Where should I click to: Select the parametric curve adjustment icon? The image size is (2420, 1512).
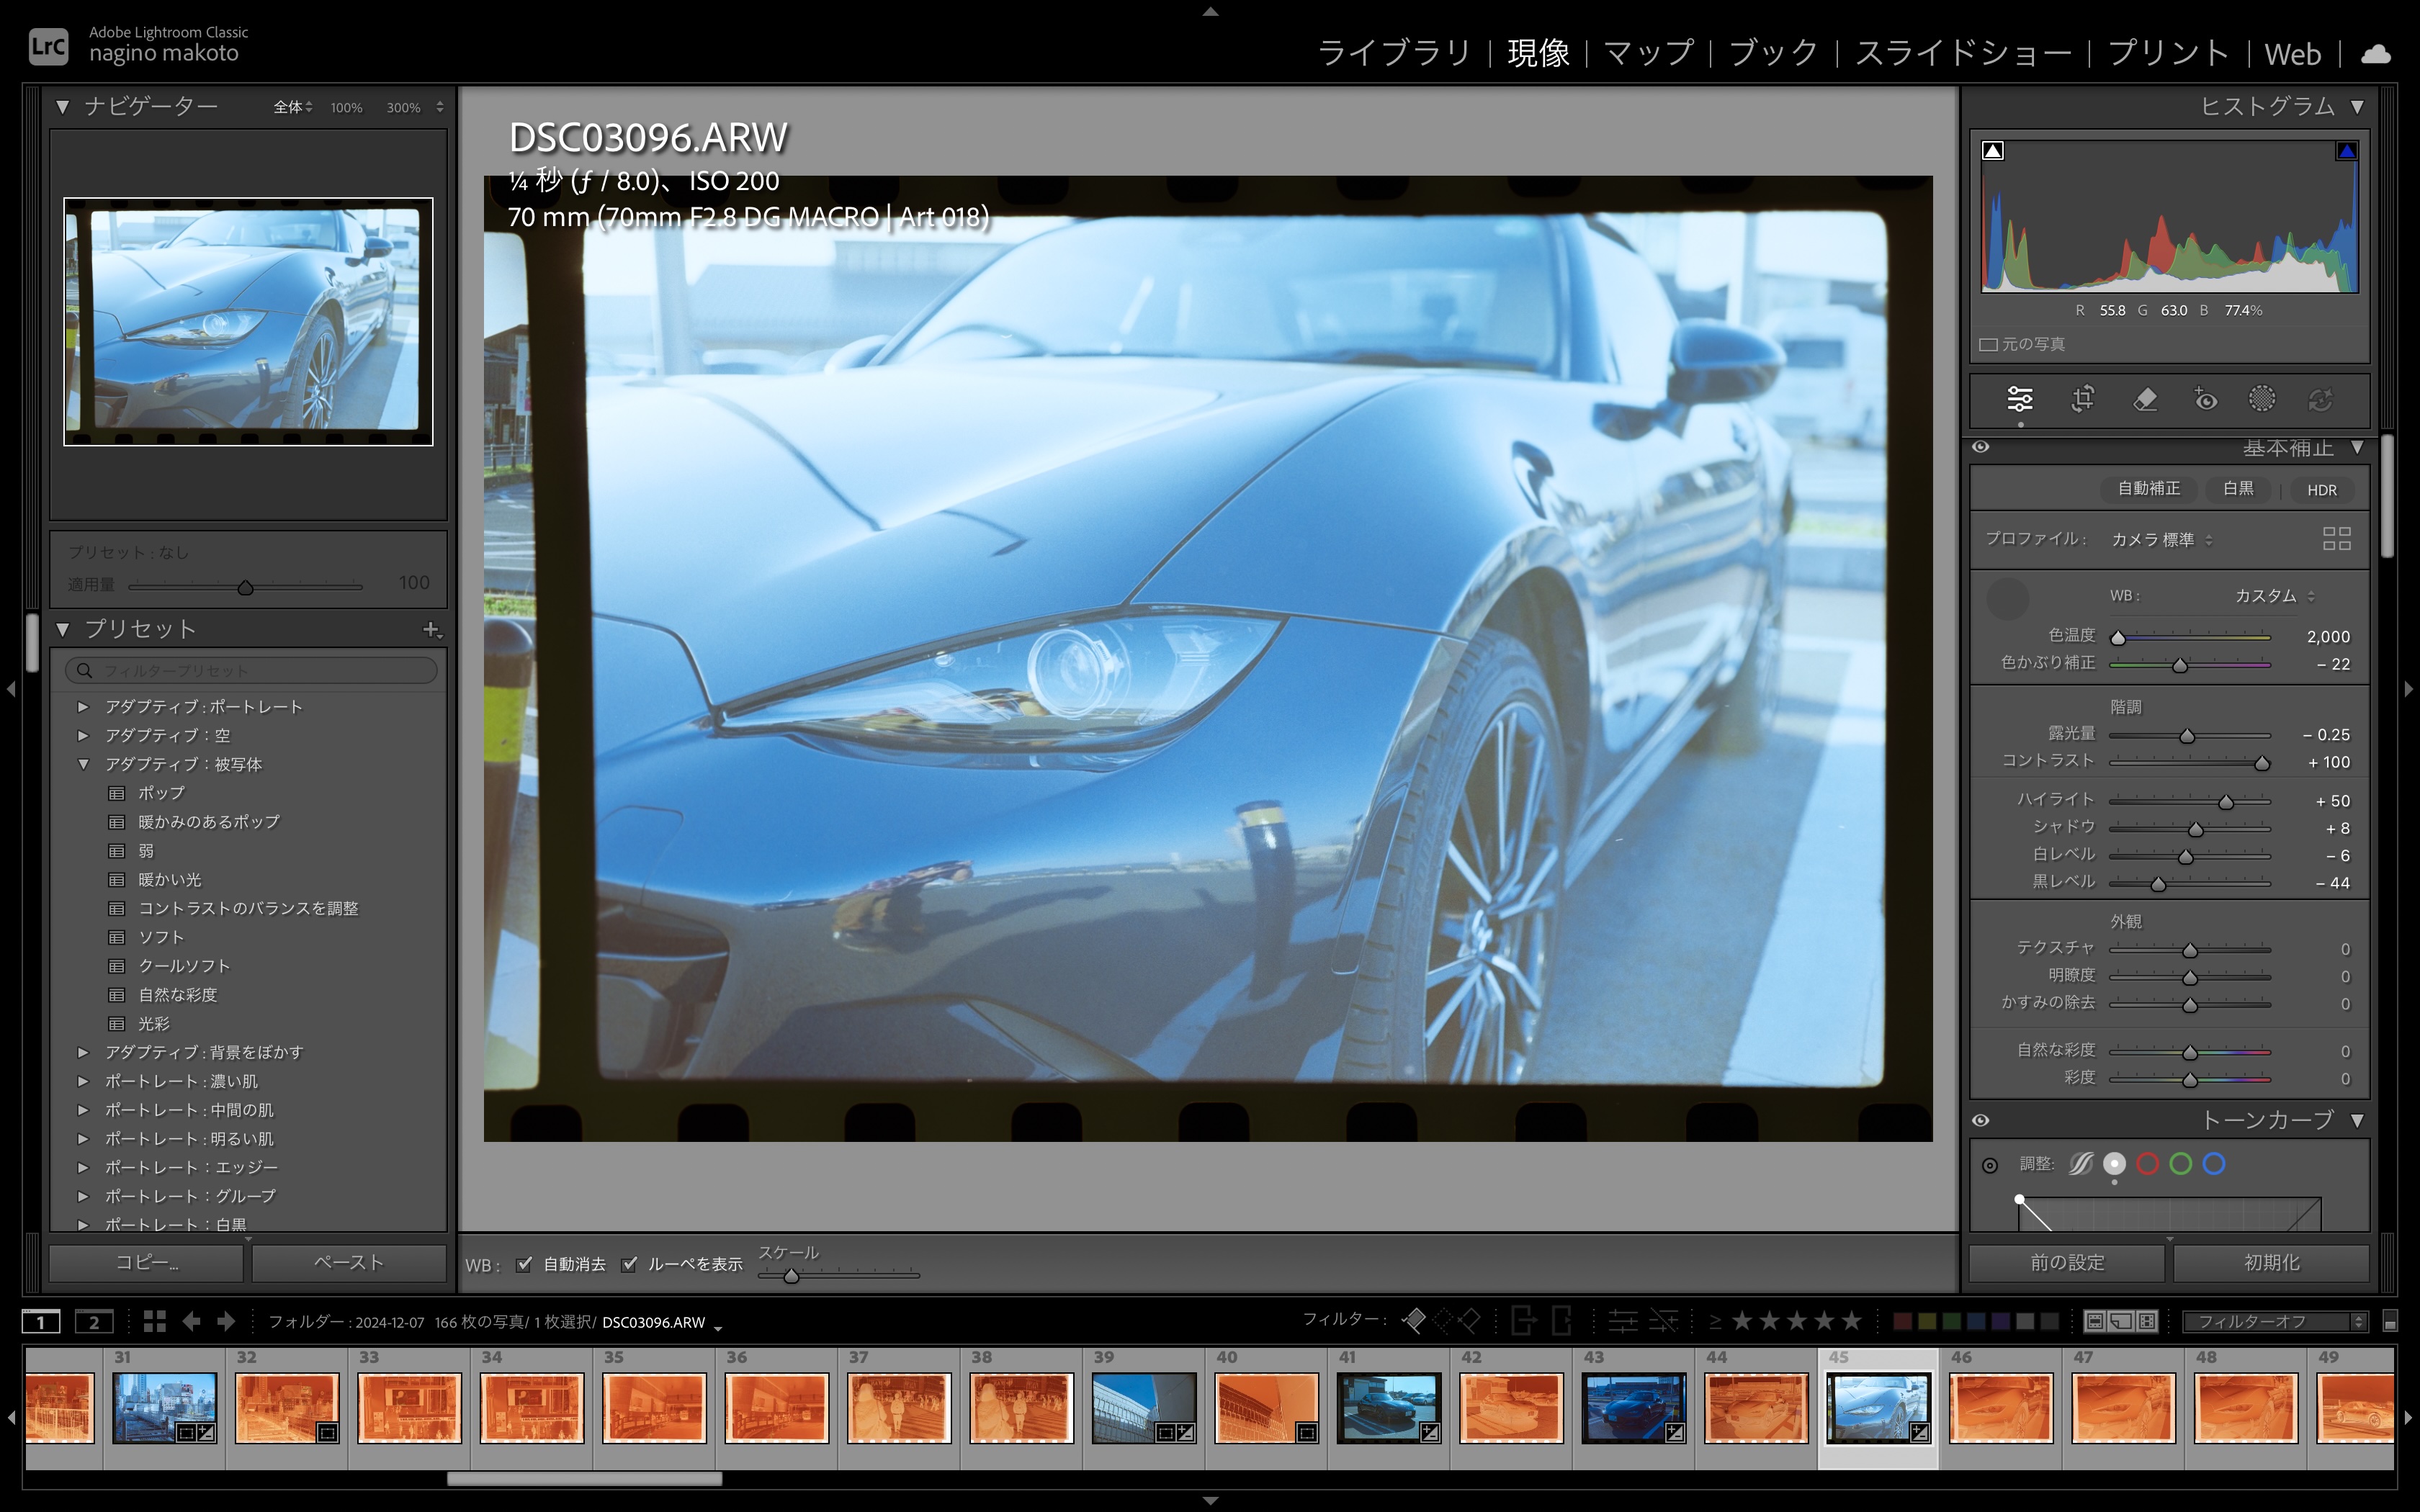pyautogui.click(x=2080, y=1164)
